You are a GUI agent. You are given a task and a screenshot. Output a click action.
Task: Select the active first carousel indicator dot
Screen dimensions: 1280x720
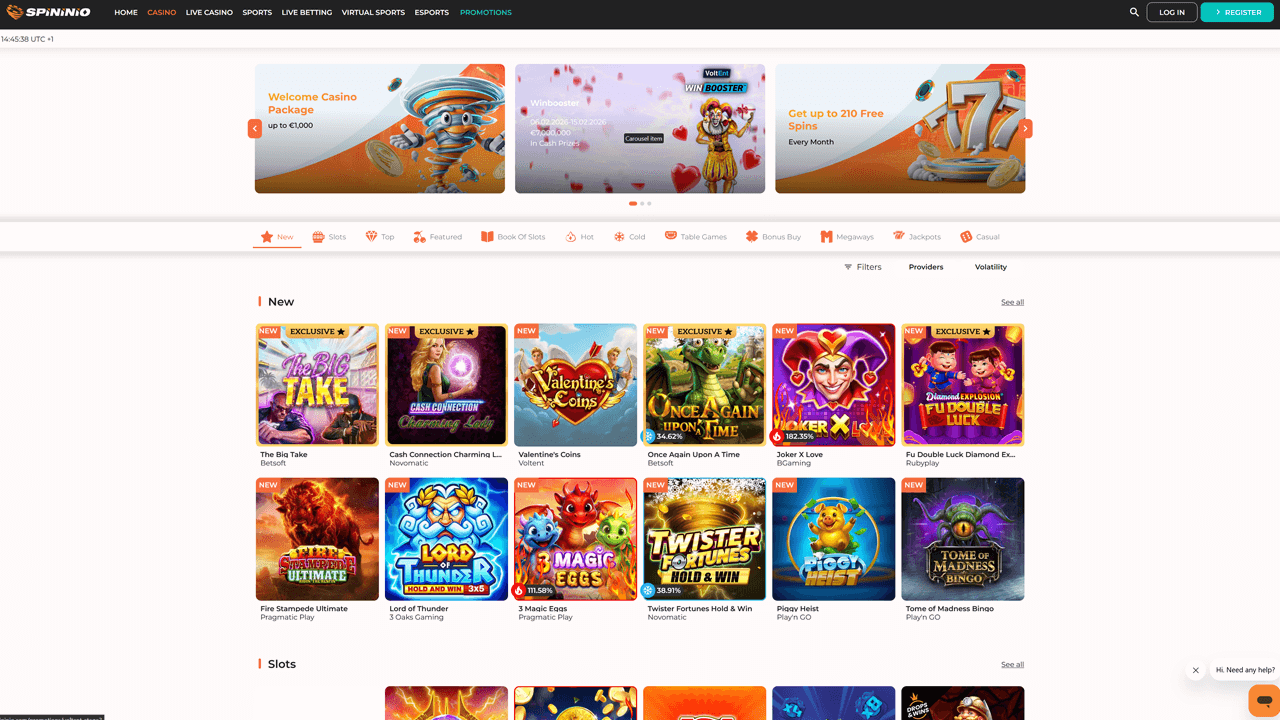pos(633,203)
